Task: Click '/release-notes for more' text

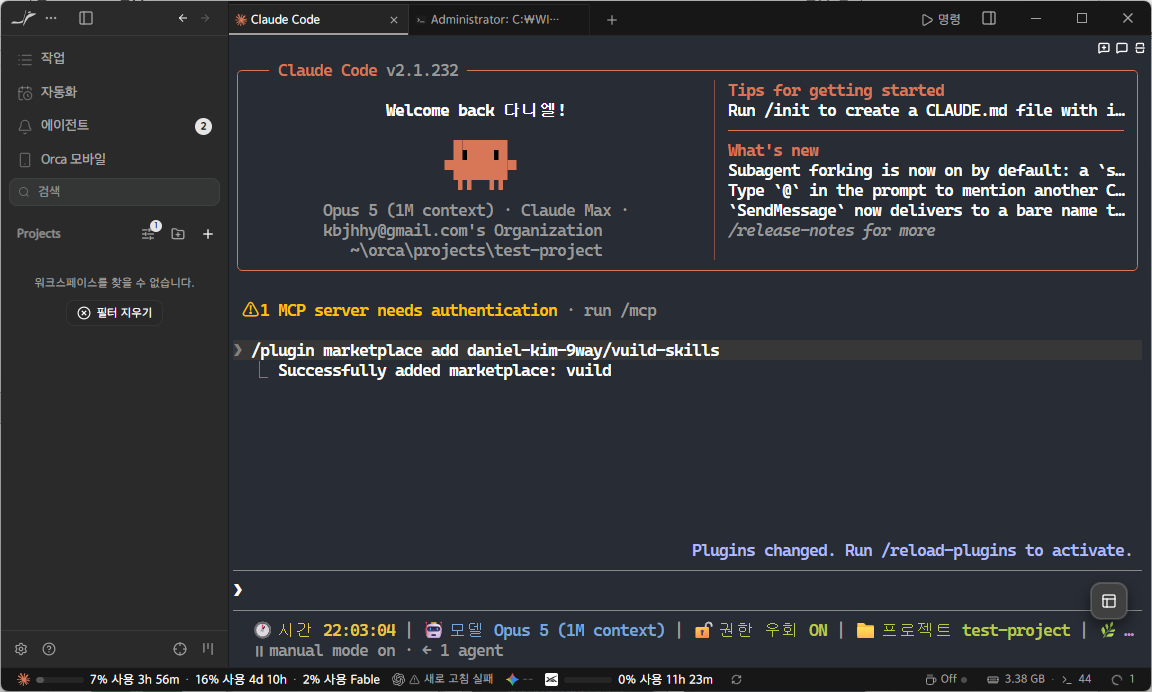Action: point(832,231)
